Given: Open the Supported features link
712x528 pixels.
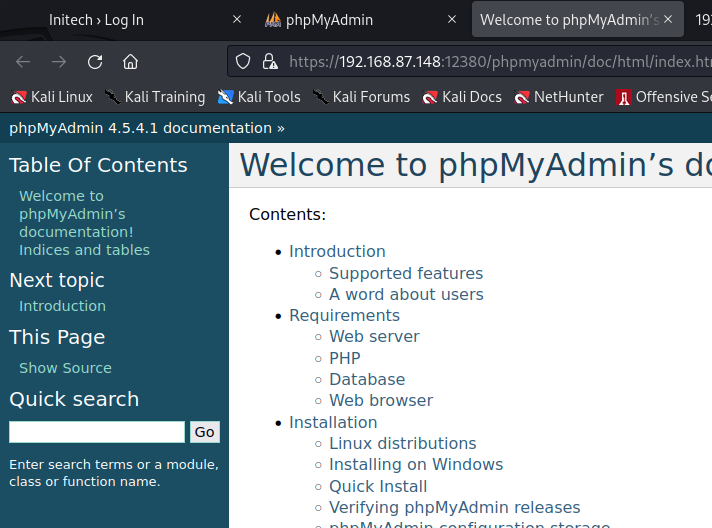Looking at the screenshot, I should point(406,273).
